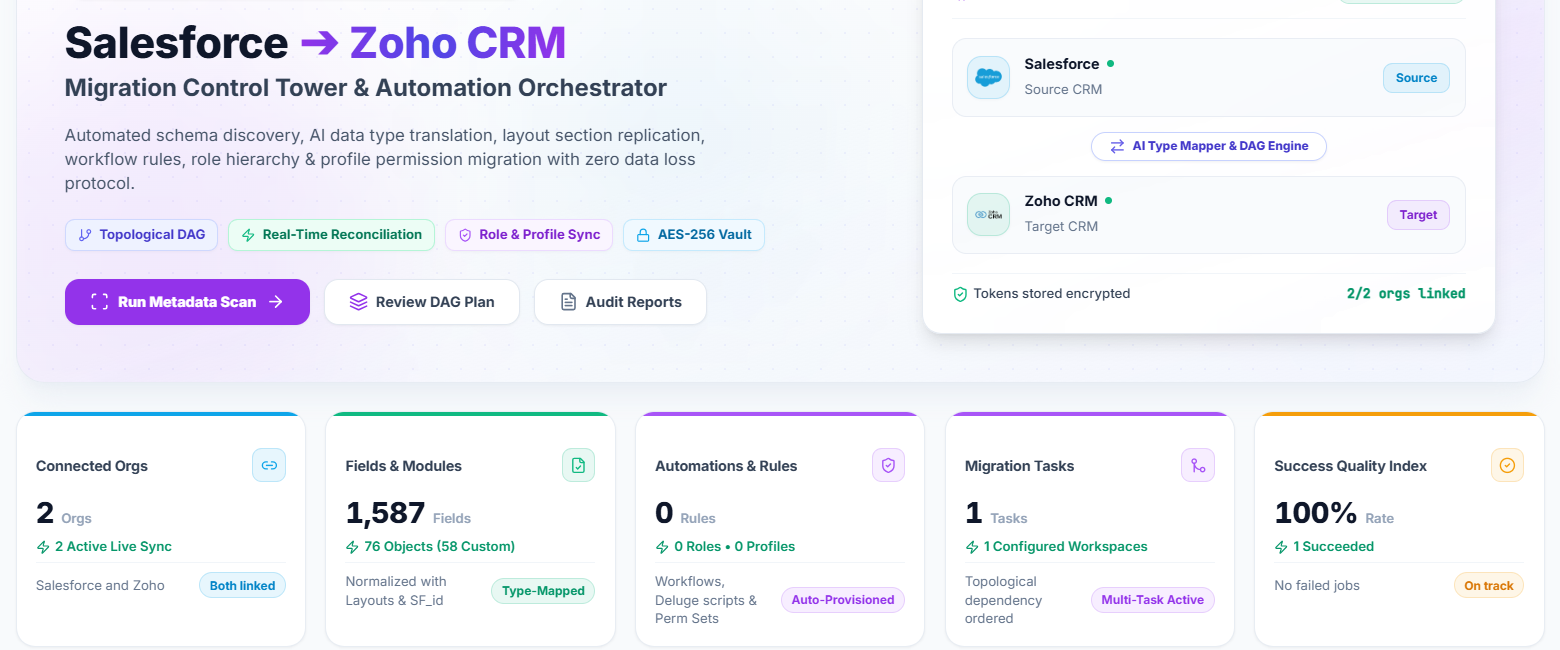Click the AI Type Mapper & DAG Engine pill
Viewport: 1560px width, 650px height.
1208,146
